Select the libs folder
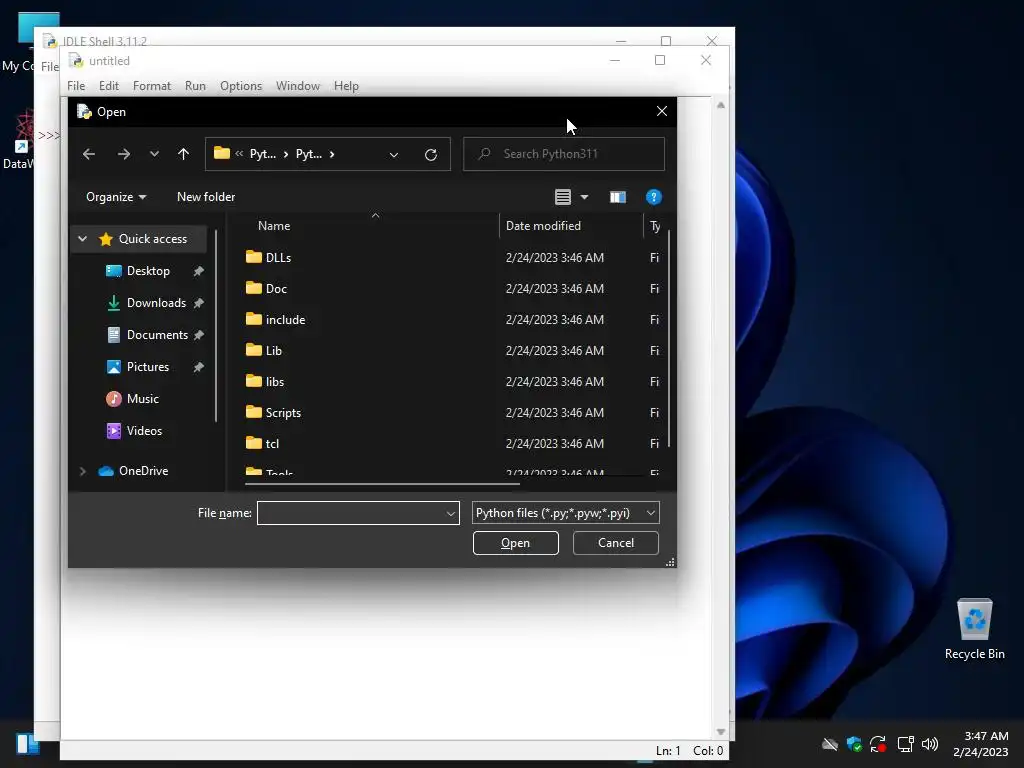1024x768 pixels. pyautogui.click(x=275, y=381)
